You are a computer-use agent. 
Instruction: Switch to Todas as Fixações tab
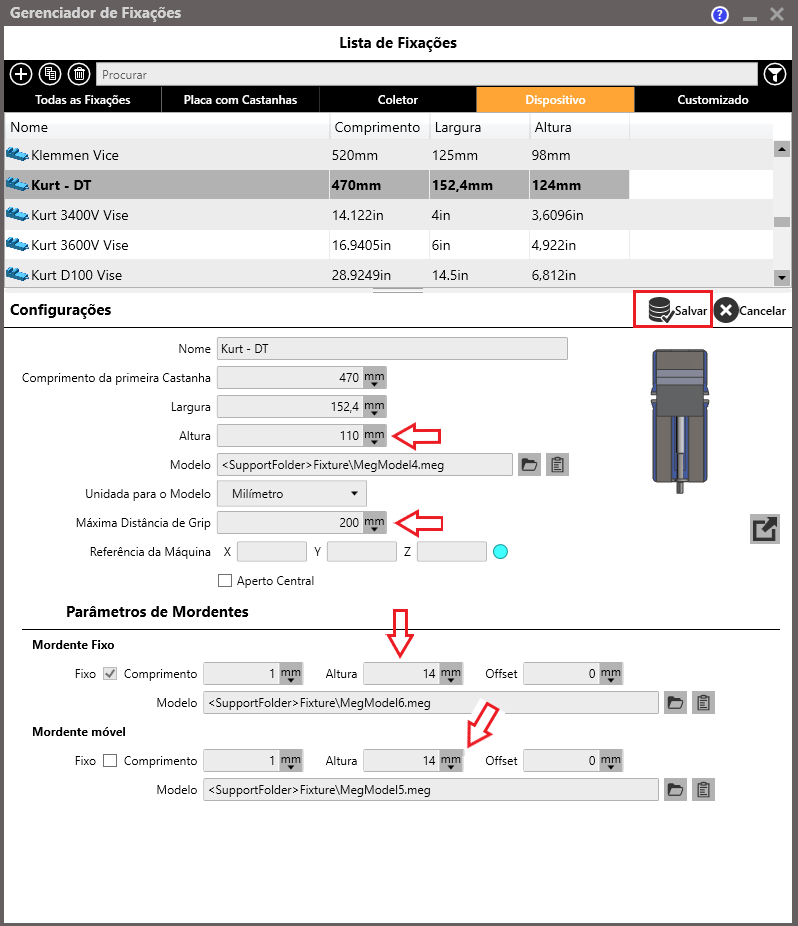pos(83,100)
